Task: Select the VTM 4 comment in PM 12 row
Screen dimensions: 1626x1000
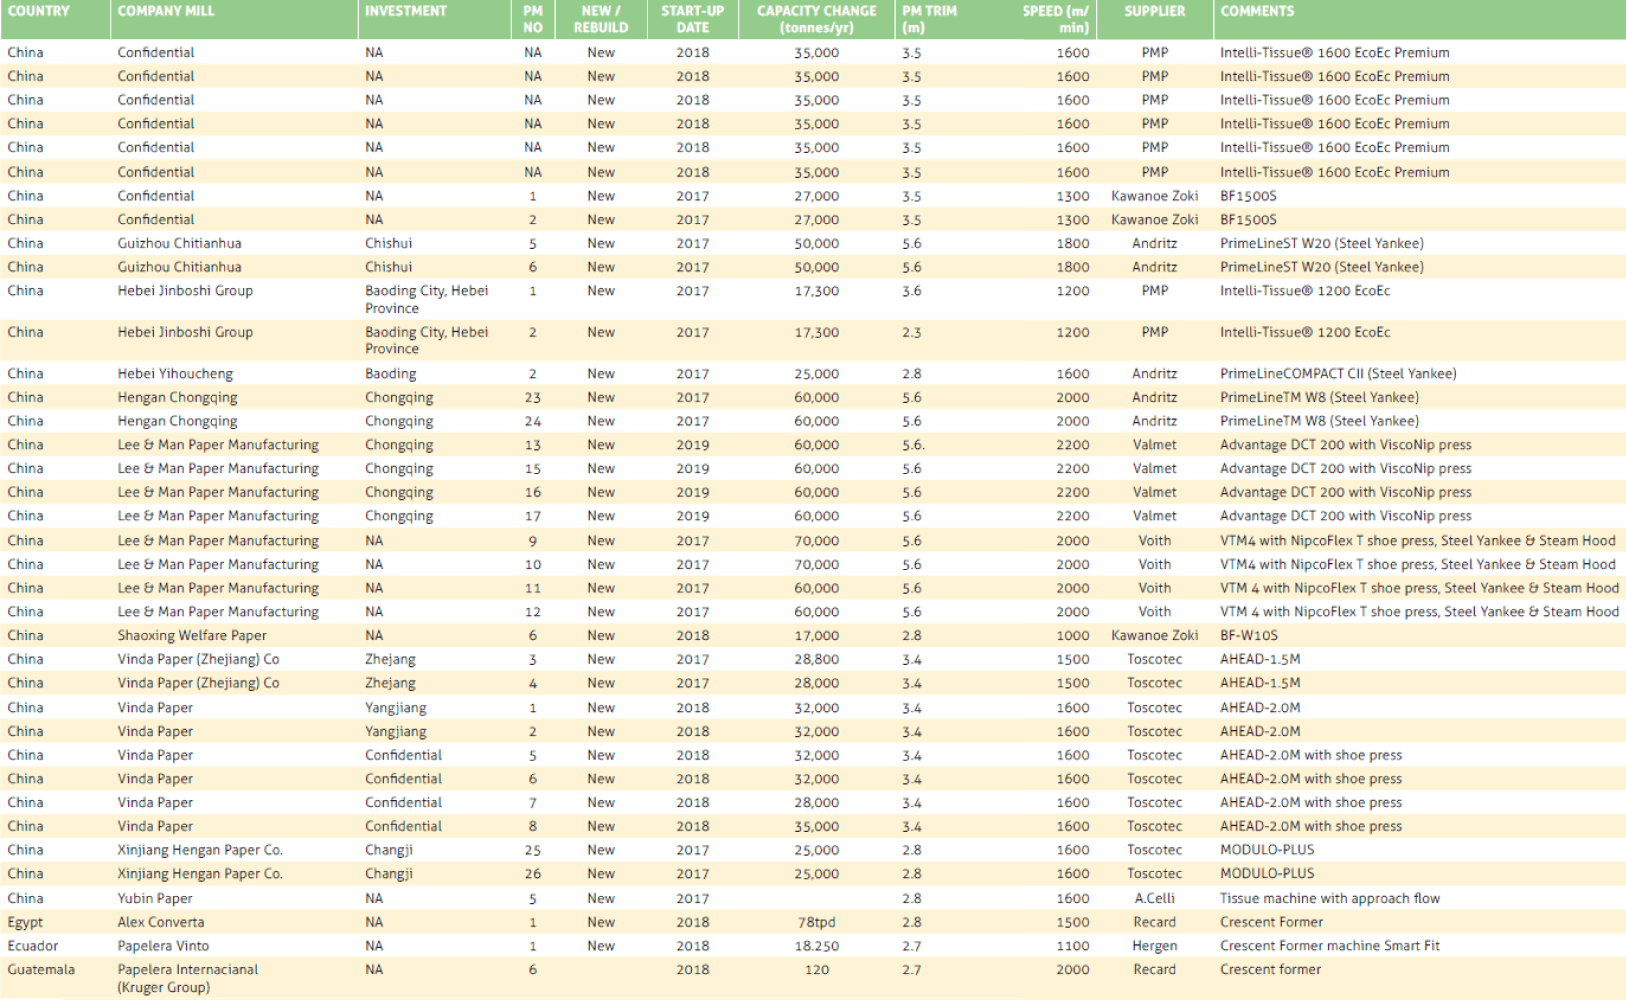Action: pos(1419,612)
